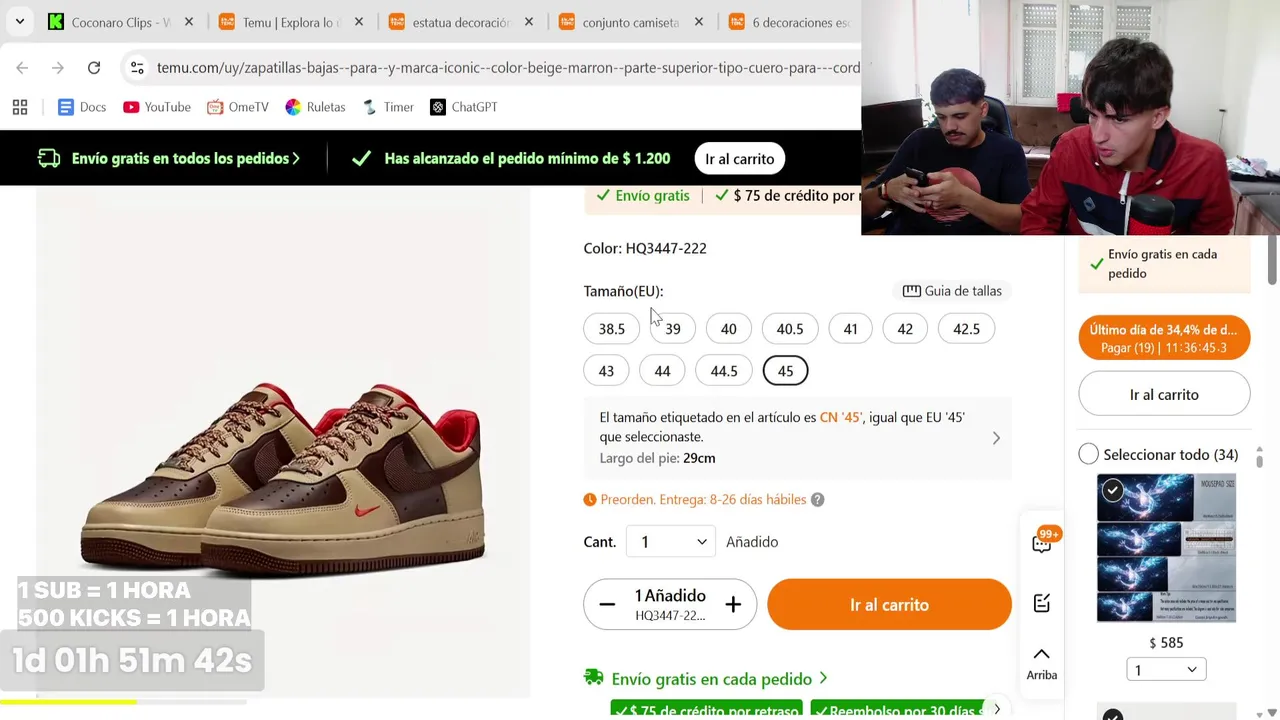Open the YouTube bookmark
This screenshot has height=720, width=1280.
157,107
